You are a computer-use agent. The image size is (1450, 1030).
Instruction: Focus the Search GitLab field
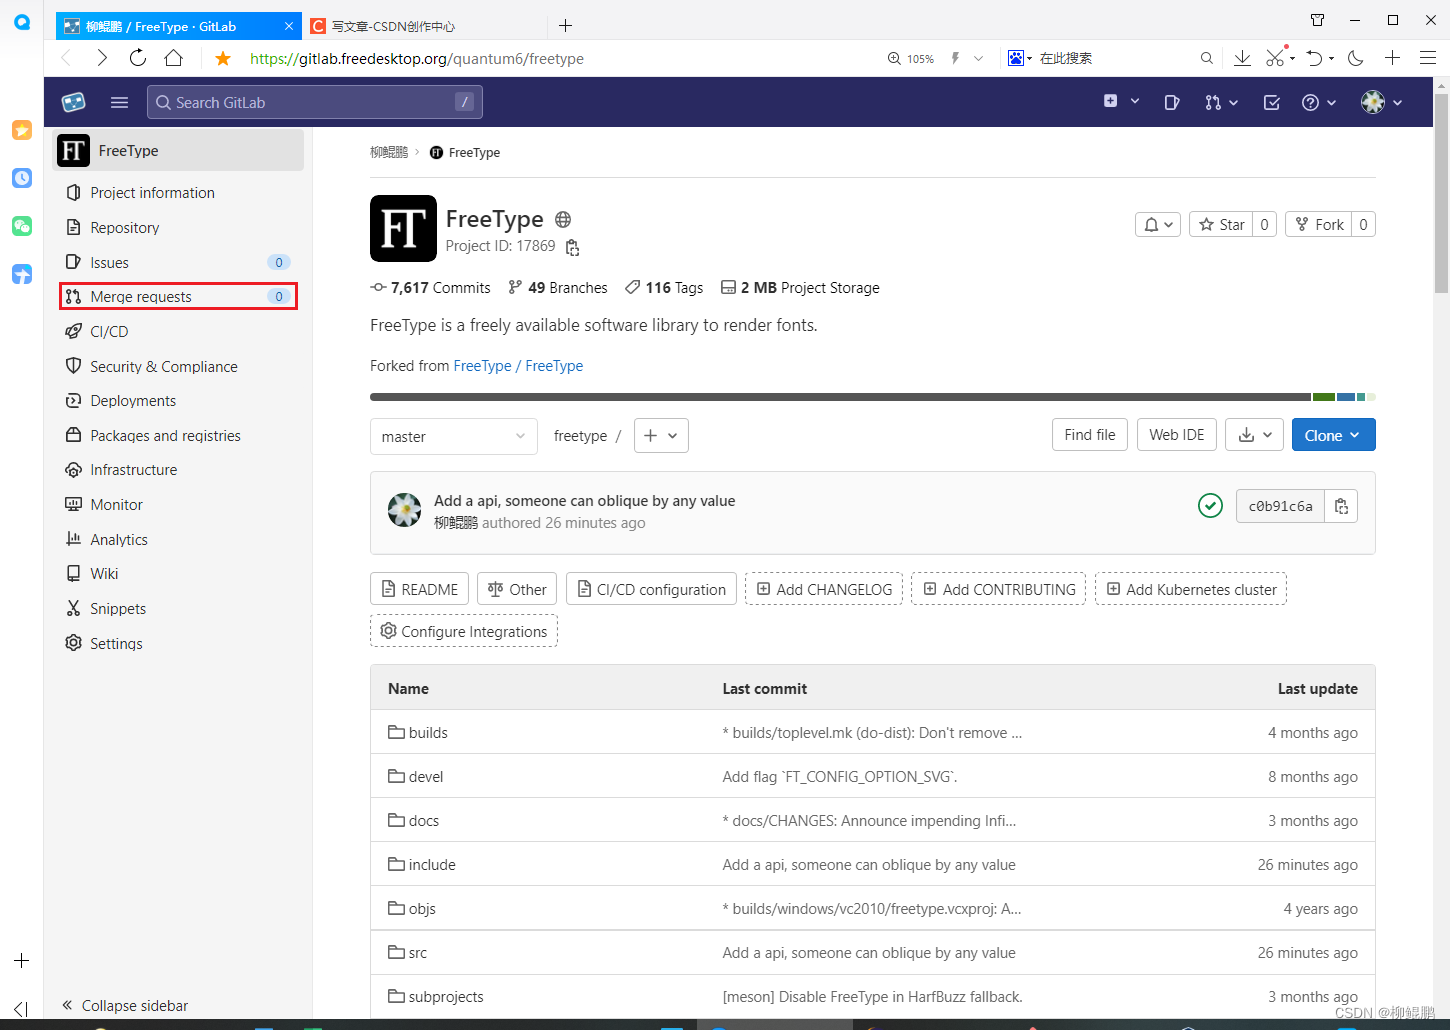(315, 102)
